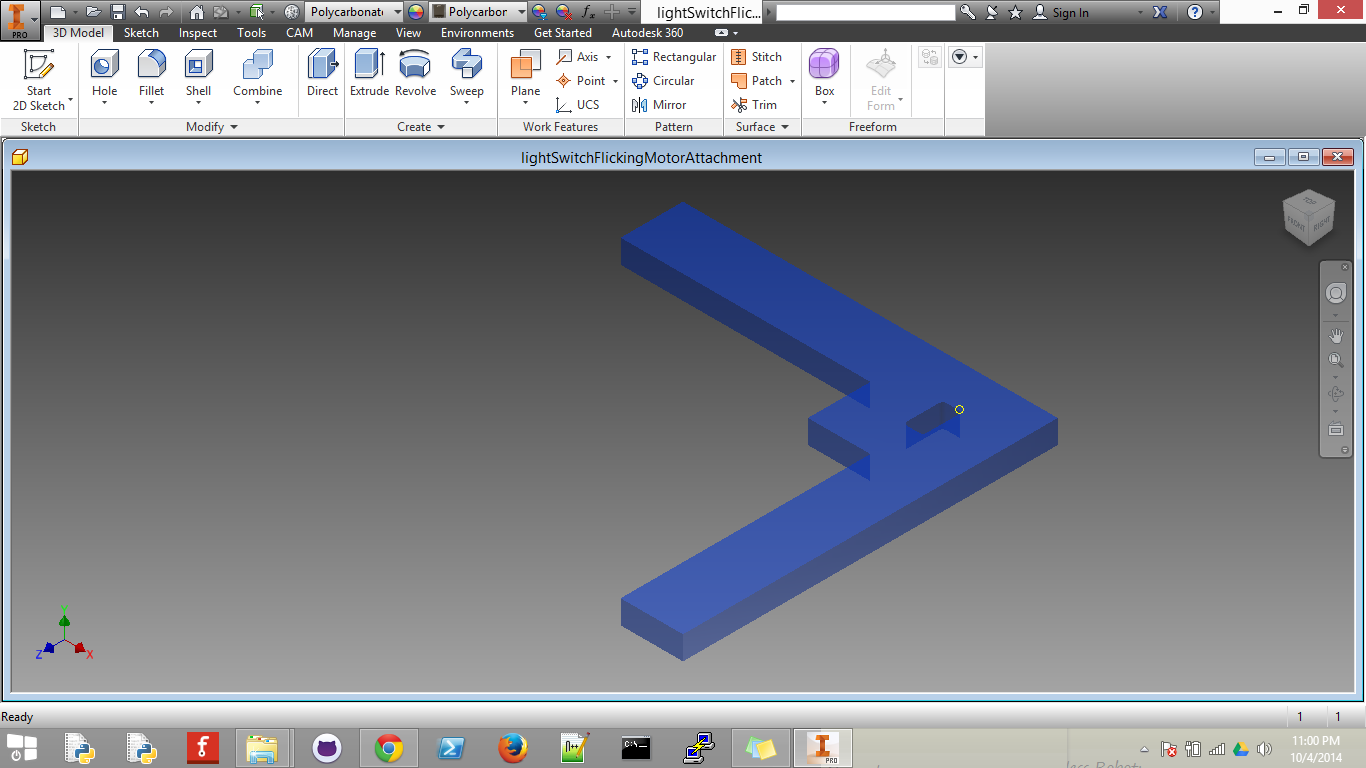Open the Axis options arrow
This screenshot has height=768, width=1366.
(608, 57)
